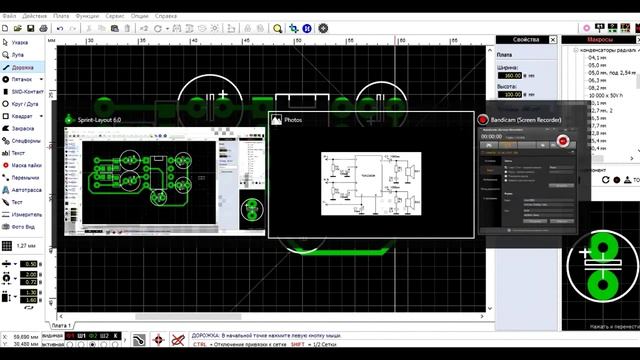Toggle visibility of red М1 layer label
Viewport: 640px width, 360px height.
point(70,336)
